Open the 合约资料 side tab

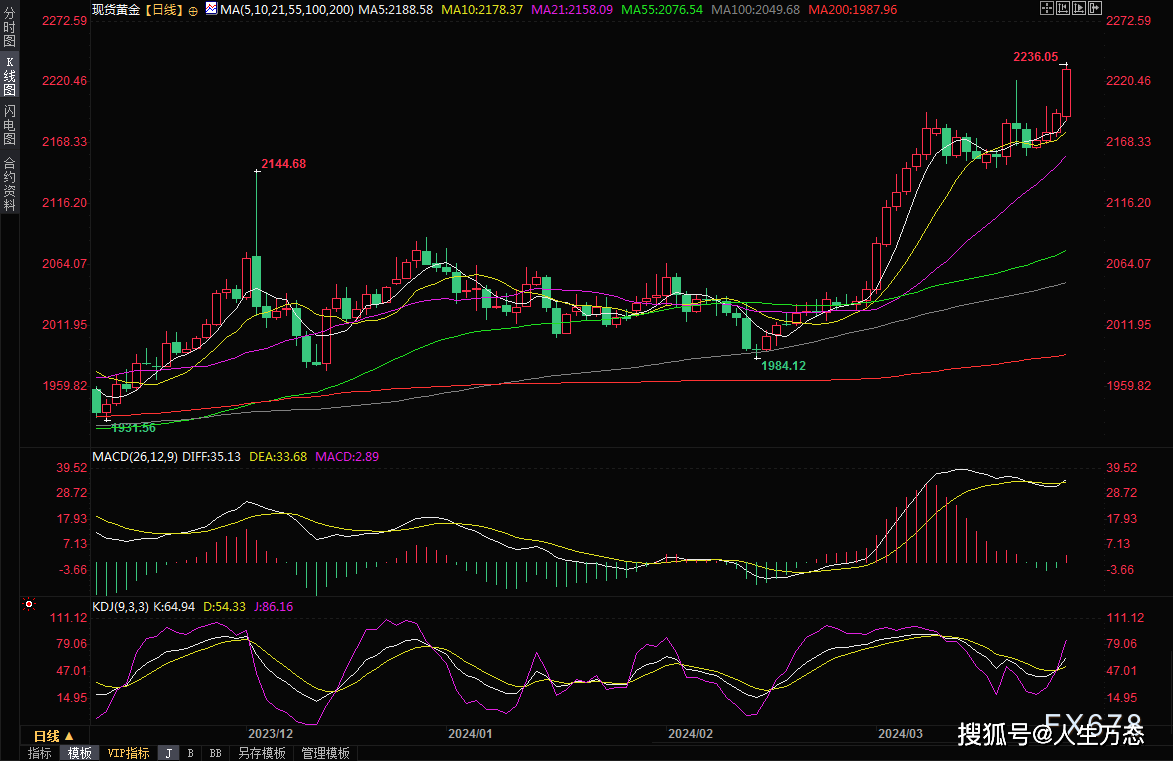pos(9,183)
